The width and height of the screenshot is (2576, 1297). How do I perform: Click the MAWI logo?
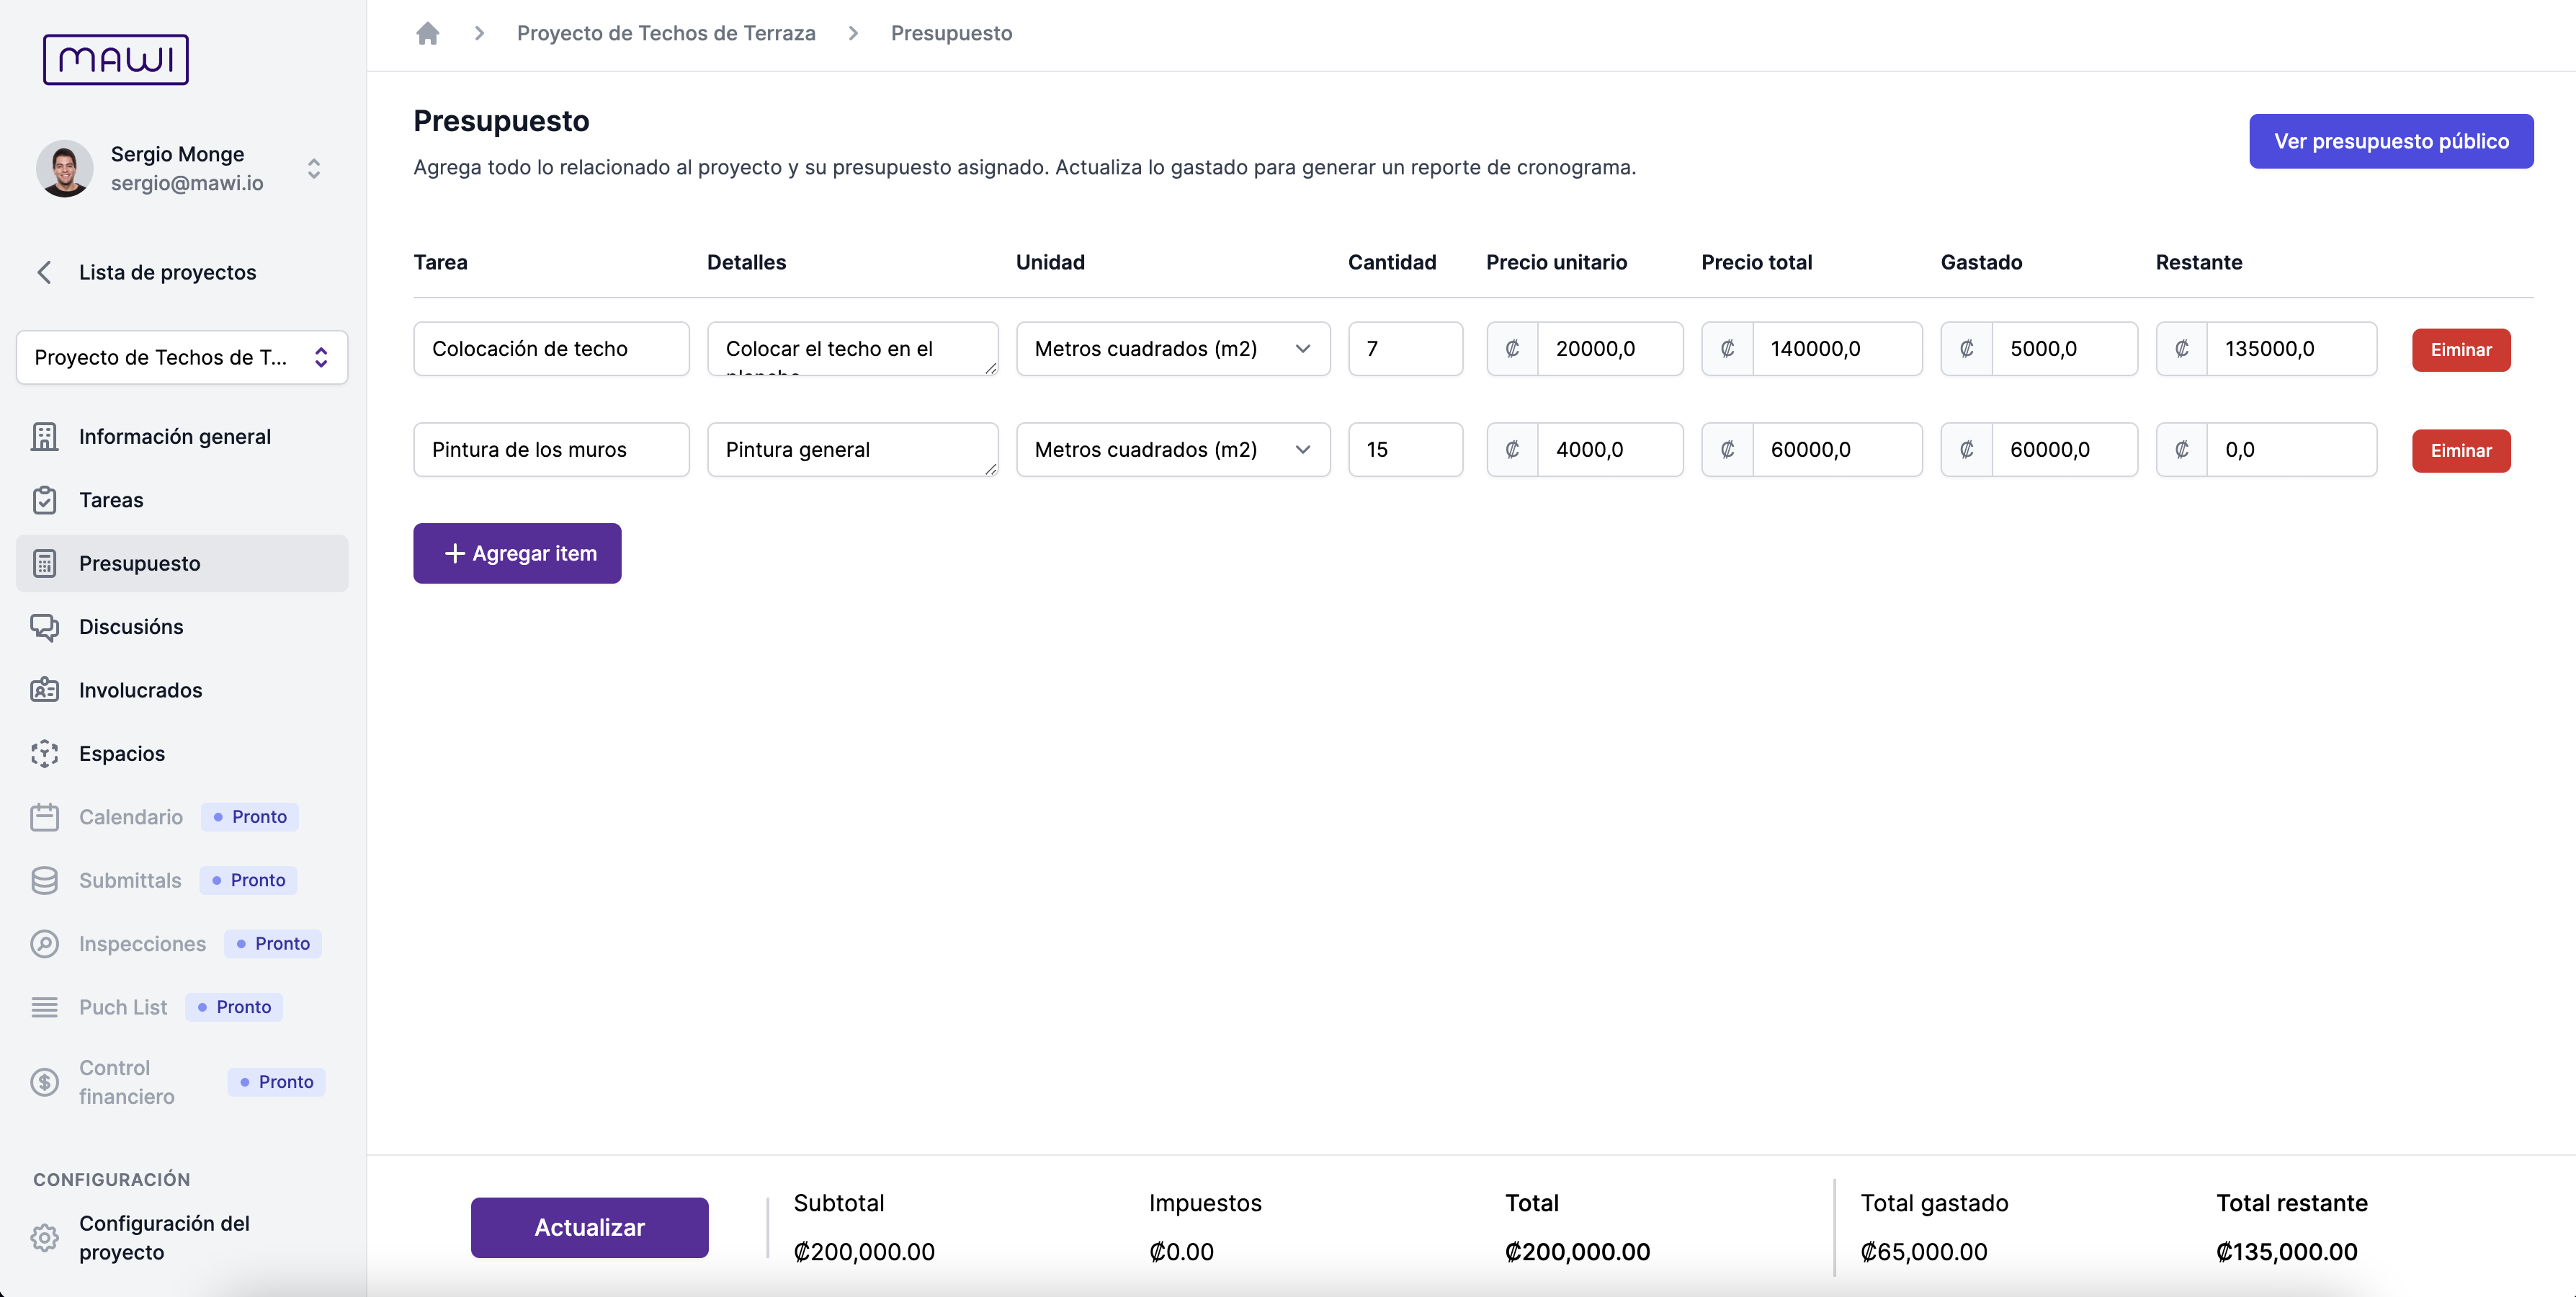click(115, 59)
